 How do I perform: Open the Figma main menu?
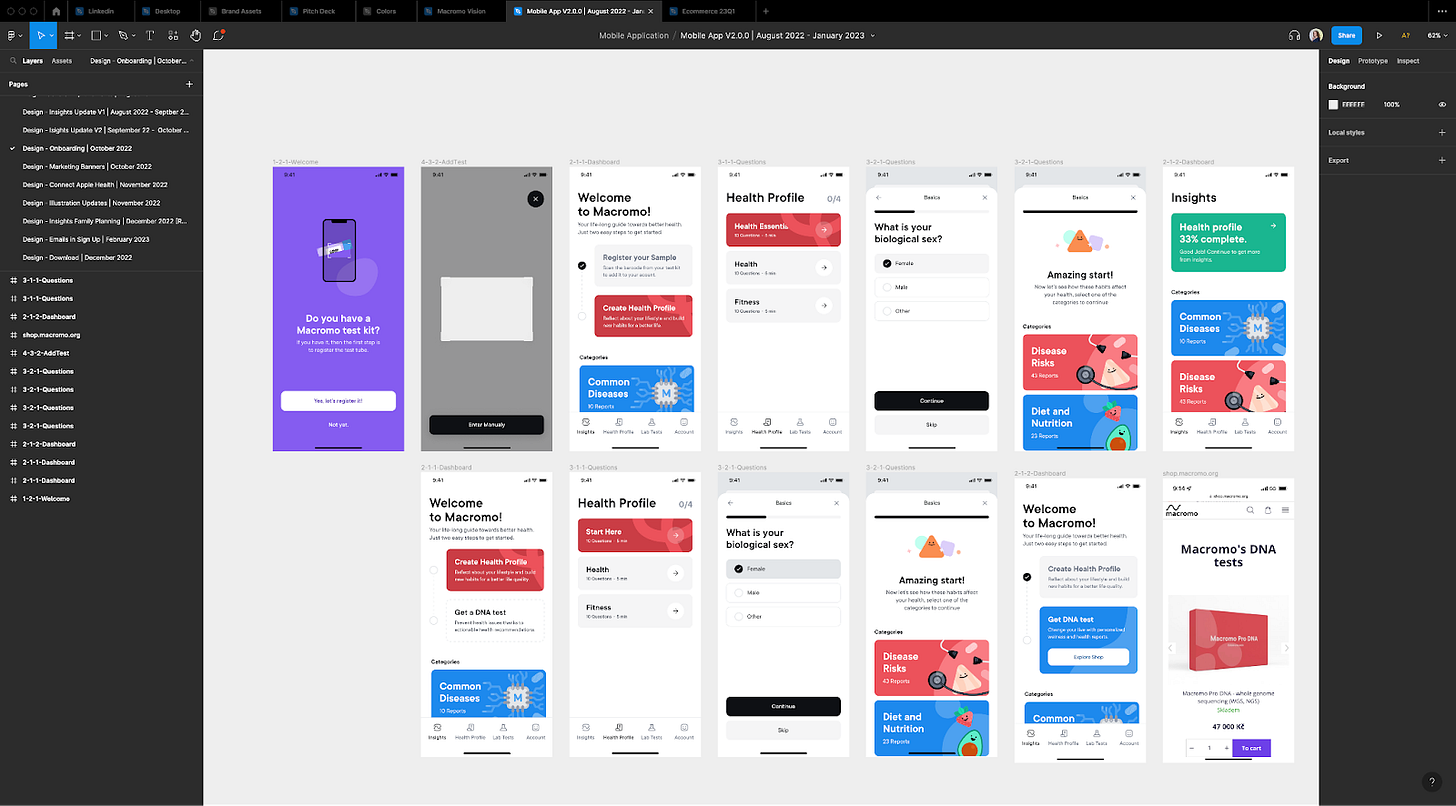(11, 35)
